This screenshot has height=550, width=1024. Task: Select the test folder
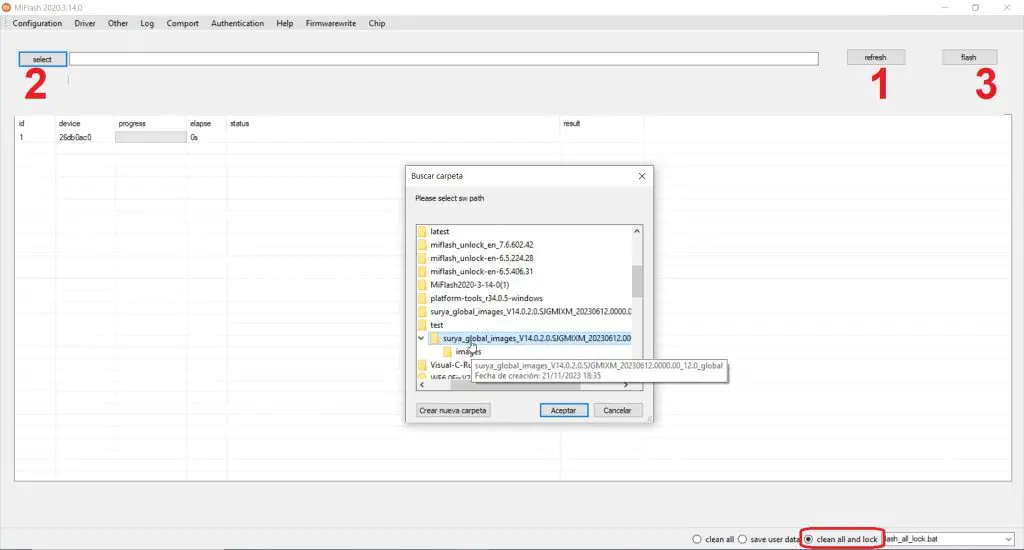(x=436, y=325)
